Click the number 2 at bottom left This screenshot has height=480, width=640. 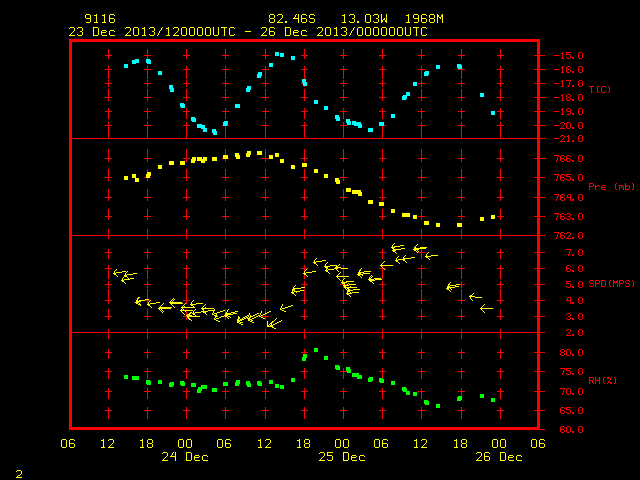19,474
